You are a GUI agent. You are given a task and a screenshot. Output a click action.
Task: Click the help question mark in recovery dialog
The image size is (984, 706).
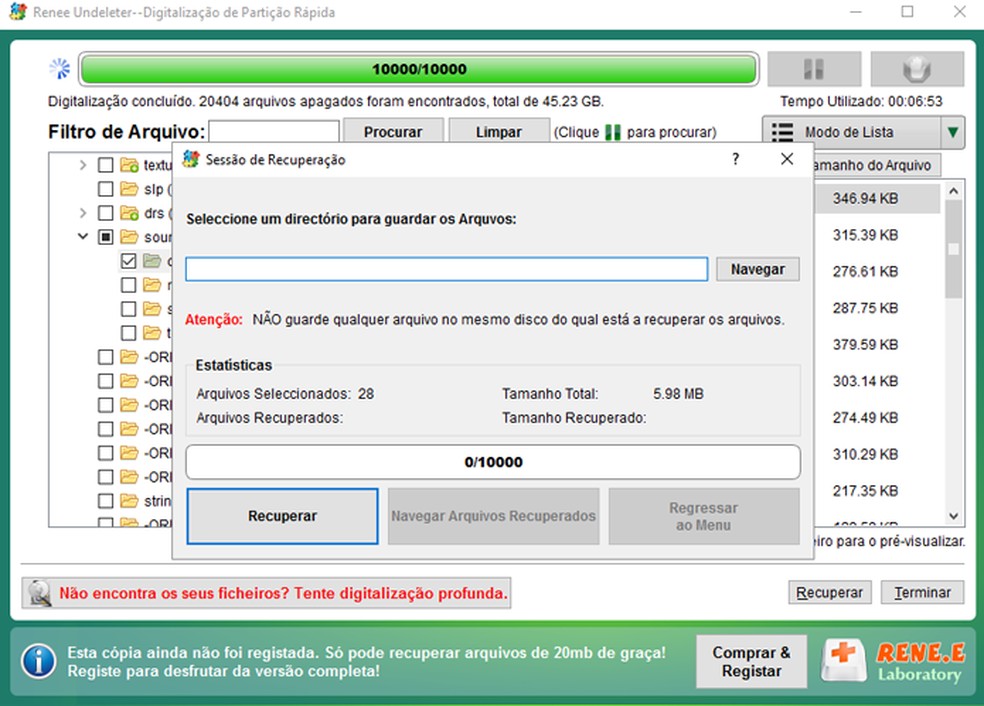point(735,159)
